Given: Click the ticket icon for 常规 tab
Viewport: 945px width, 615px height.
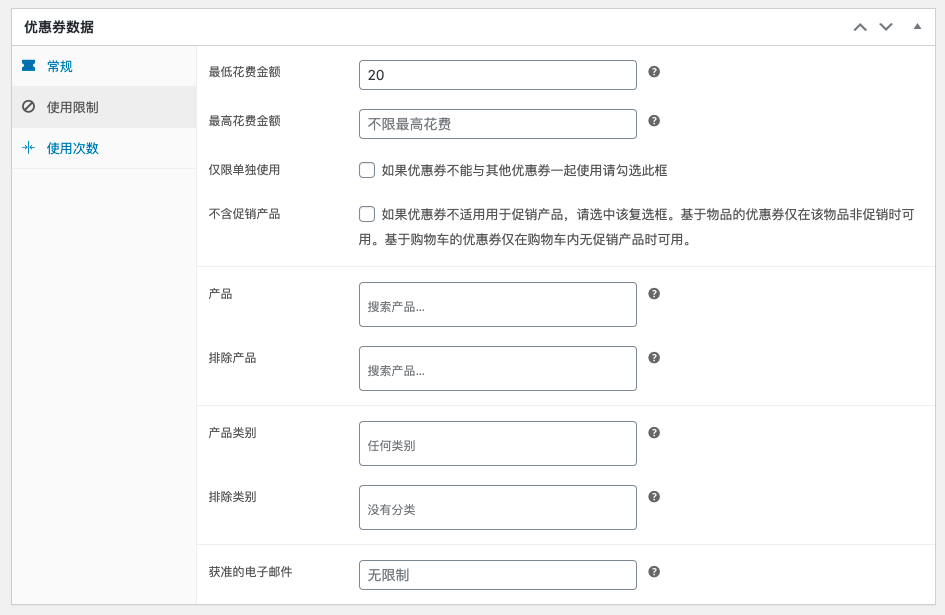Looking at the screenshot, I should (28, 66).
